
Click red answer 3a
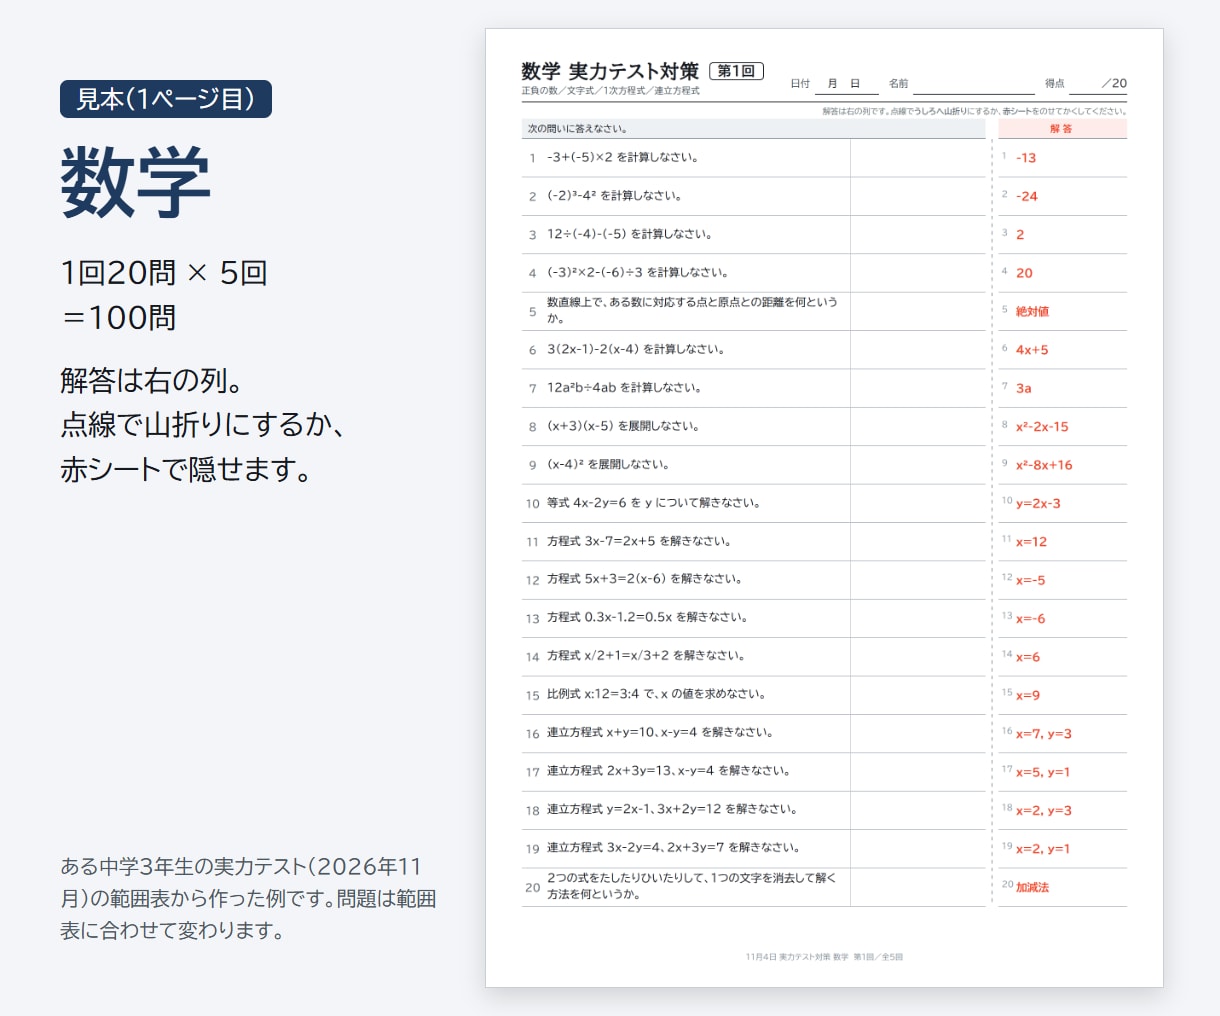pyautogui.click(x=1023, y=388)
